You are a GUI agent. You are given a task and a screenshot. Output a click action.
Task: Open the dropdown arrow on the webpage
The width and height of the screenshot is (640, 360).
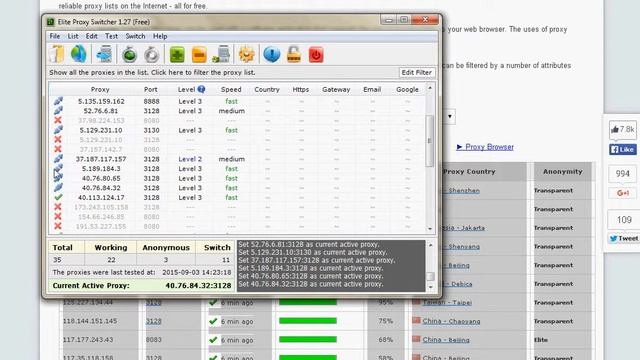click(449, 116)
